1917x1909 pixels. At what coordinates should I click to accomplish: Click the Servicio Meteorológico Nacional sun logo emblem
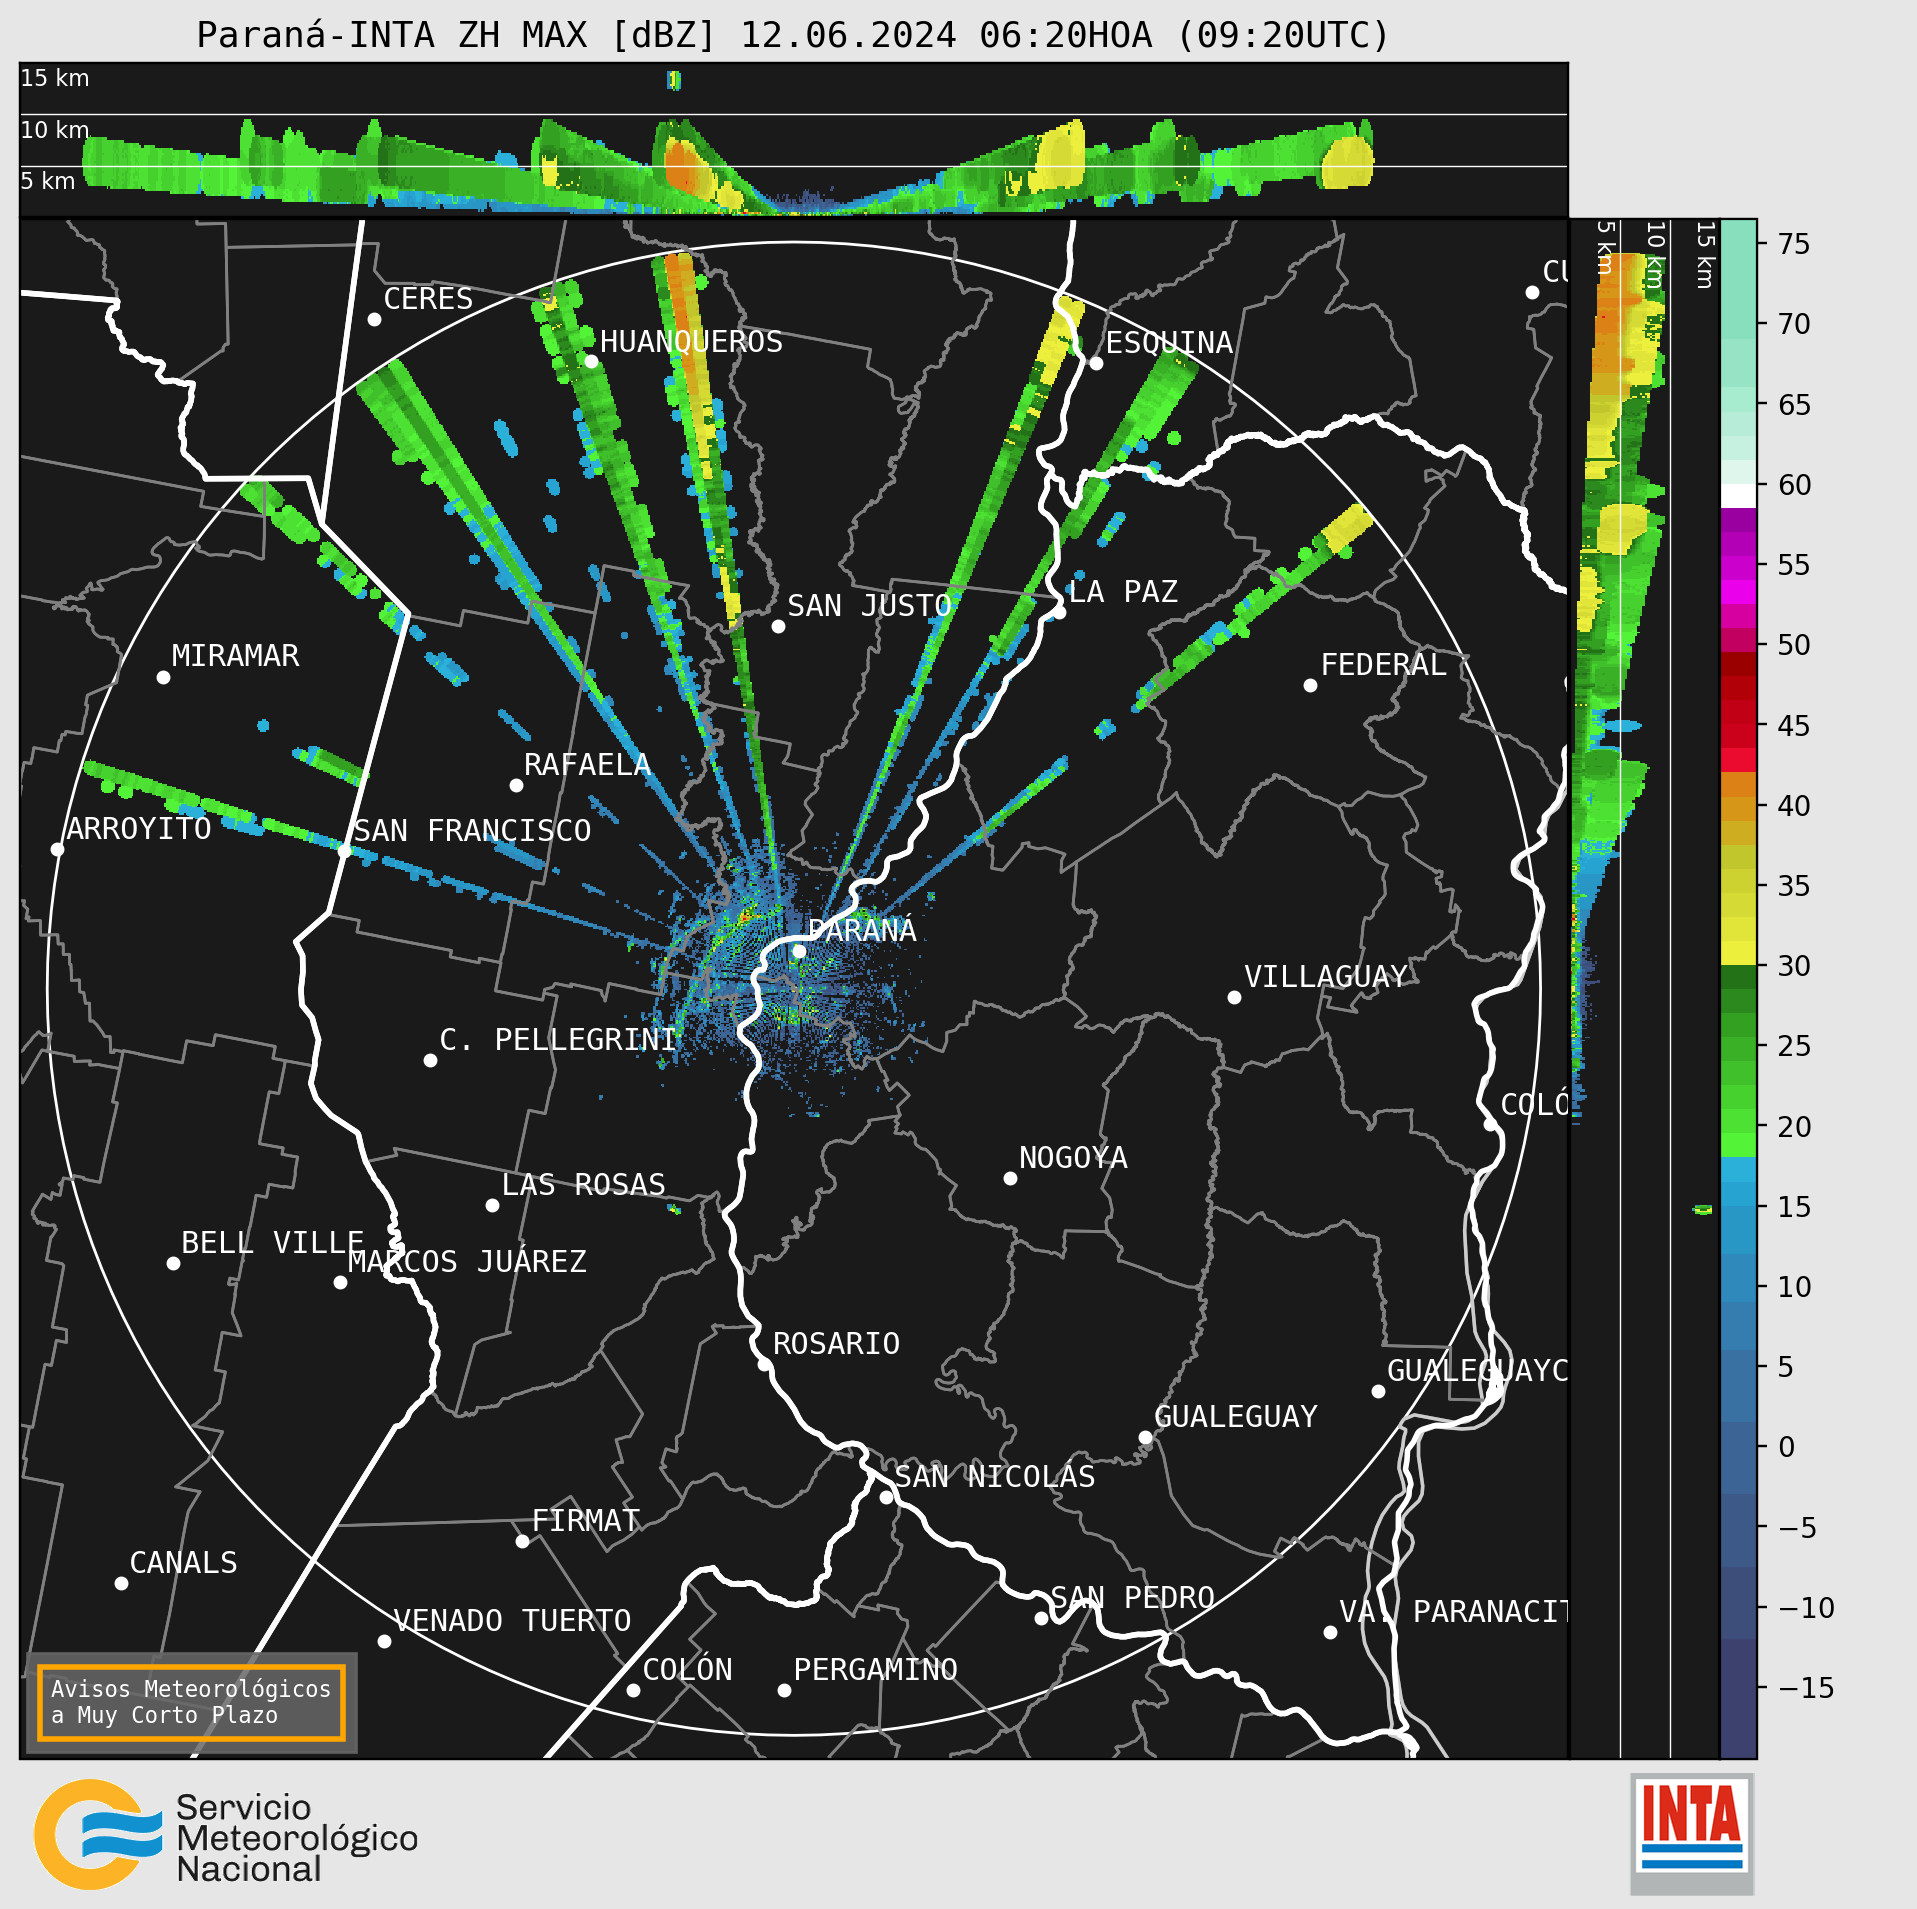pos(98,1834)
